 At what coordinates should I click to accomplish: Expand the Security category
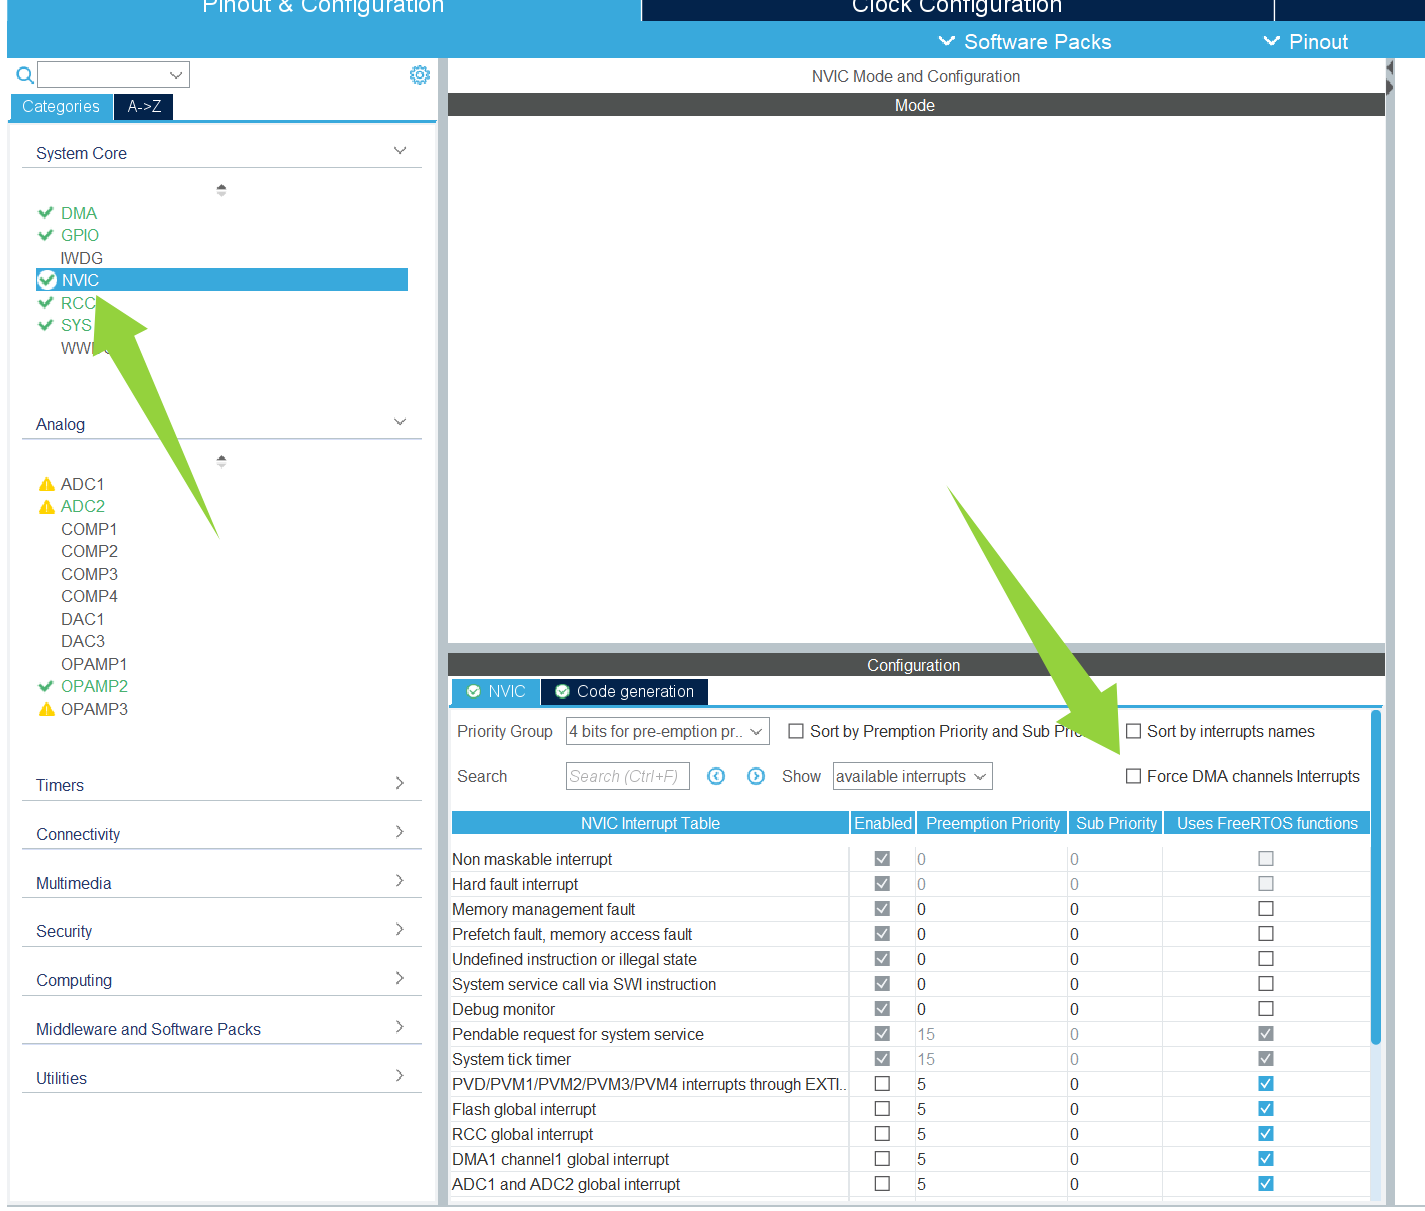pyautogui.click(x=400, y=929)
